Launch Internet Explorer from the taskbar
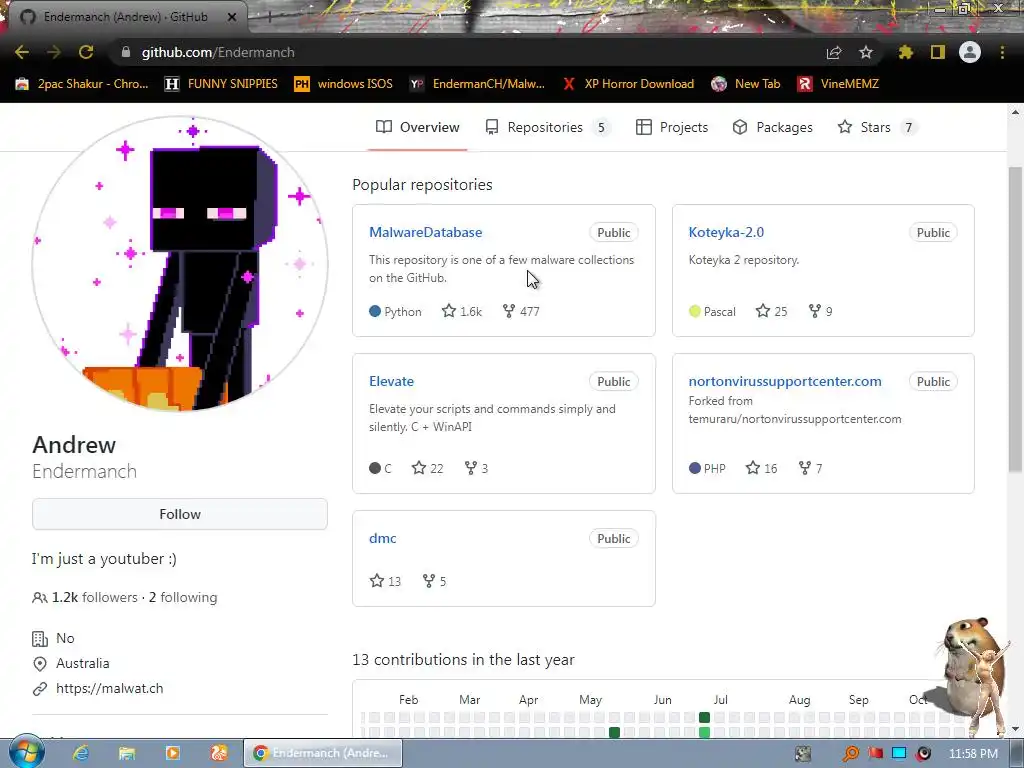The width and height of the screenshot is (1024, 768). click(x=81, y=753)
